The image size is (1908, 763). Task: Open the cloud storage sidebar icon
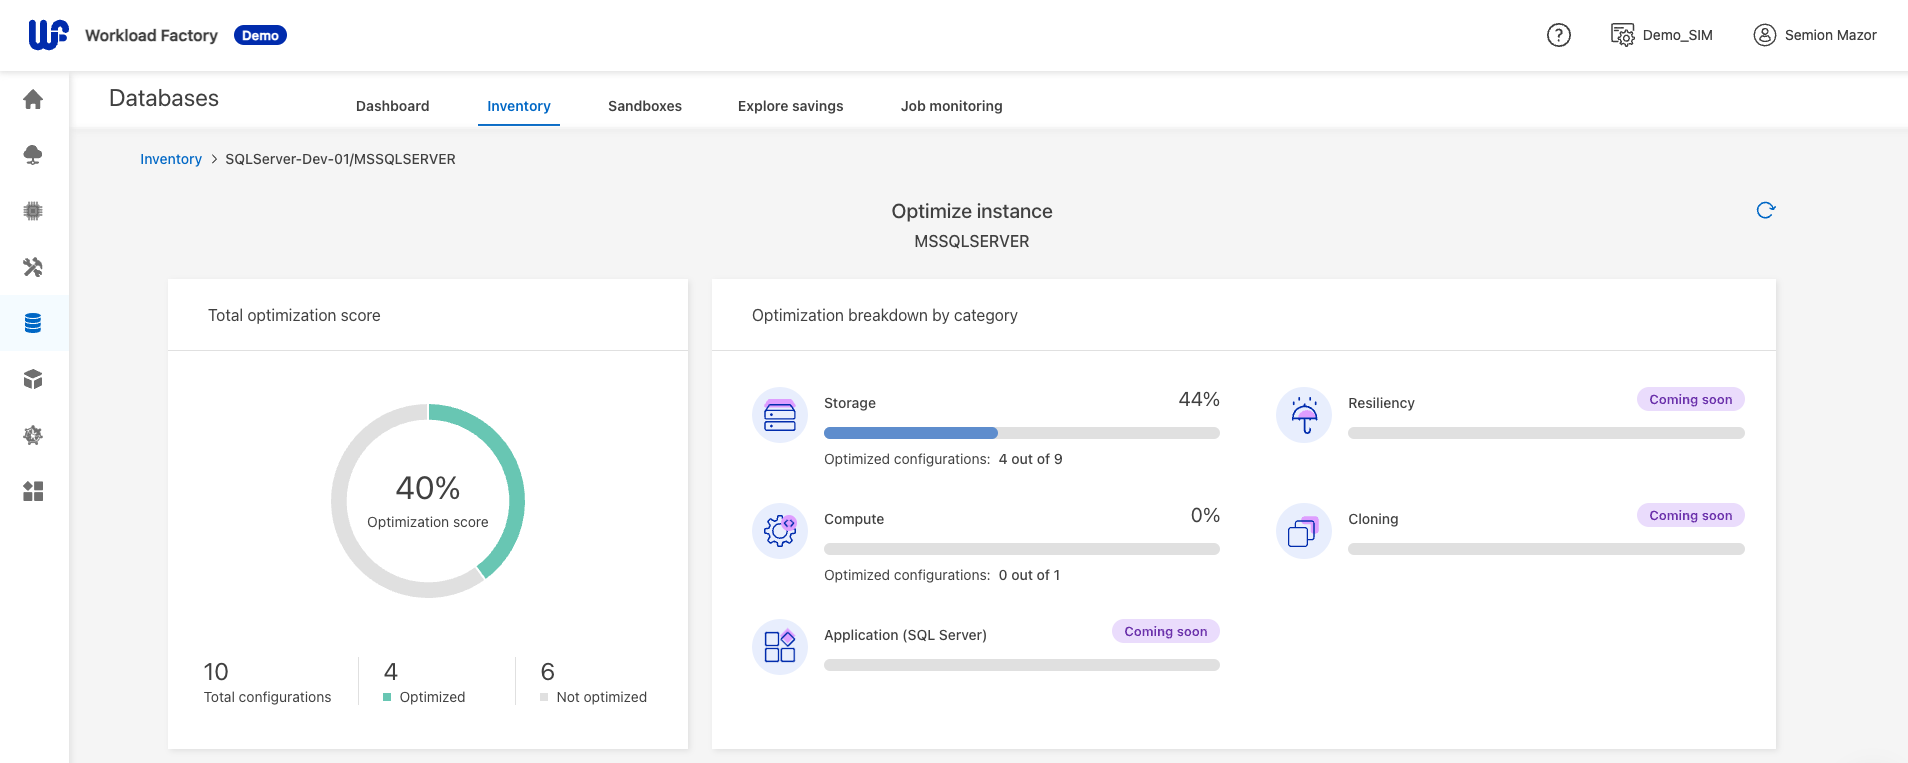(x=33, y=155)
